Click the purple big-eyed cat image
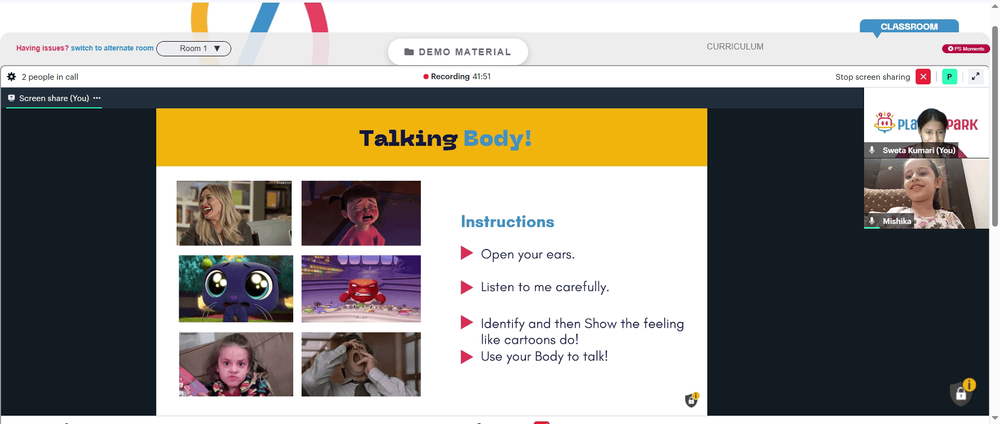 [x=236, y=289]
